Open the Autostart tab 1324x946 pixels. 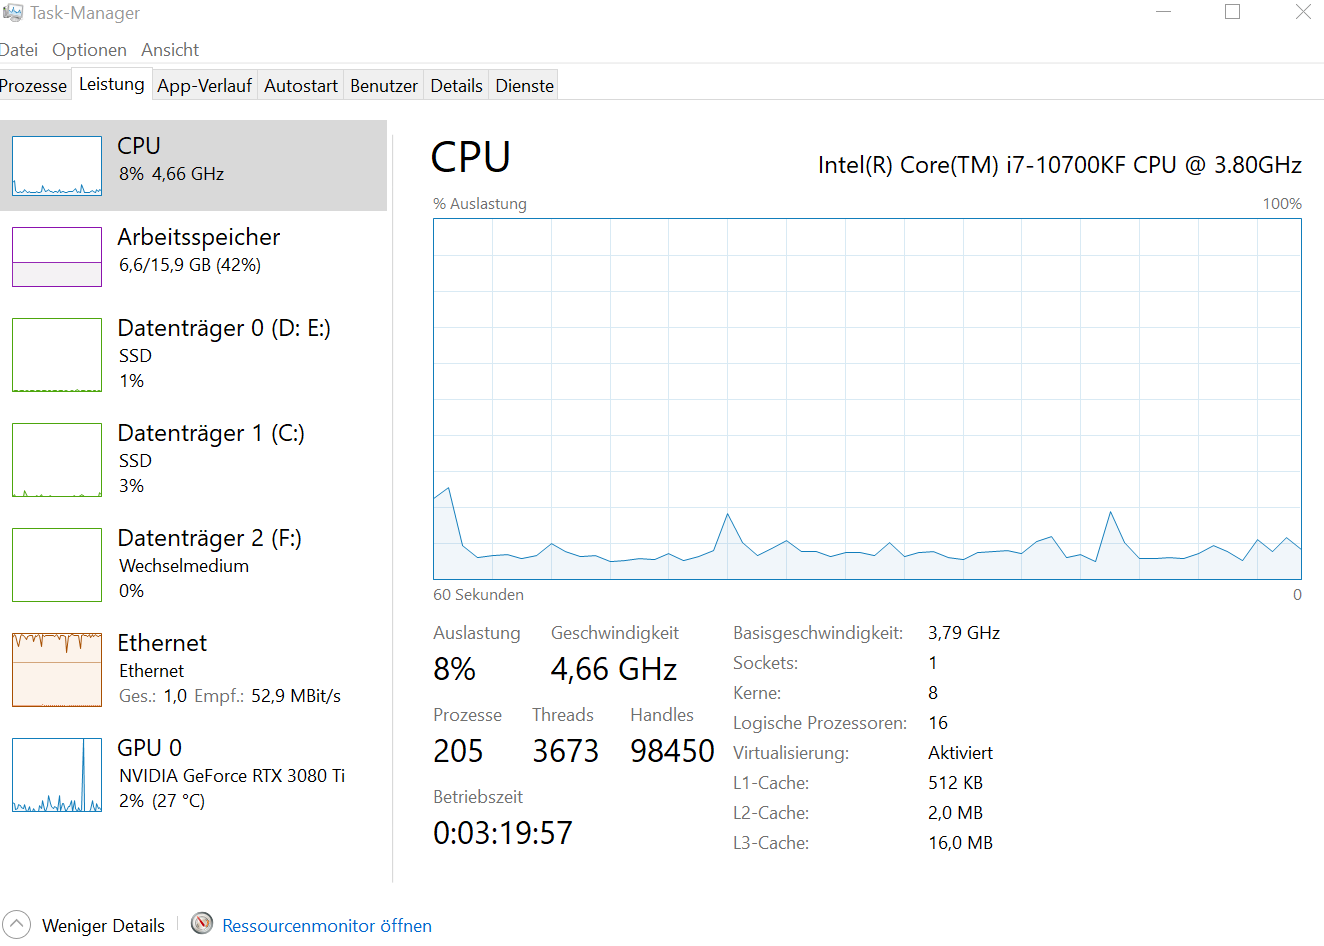click(300, 85)
